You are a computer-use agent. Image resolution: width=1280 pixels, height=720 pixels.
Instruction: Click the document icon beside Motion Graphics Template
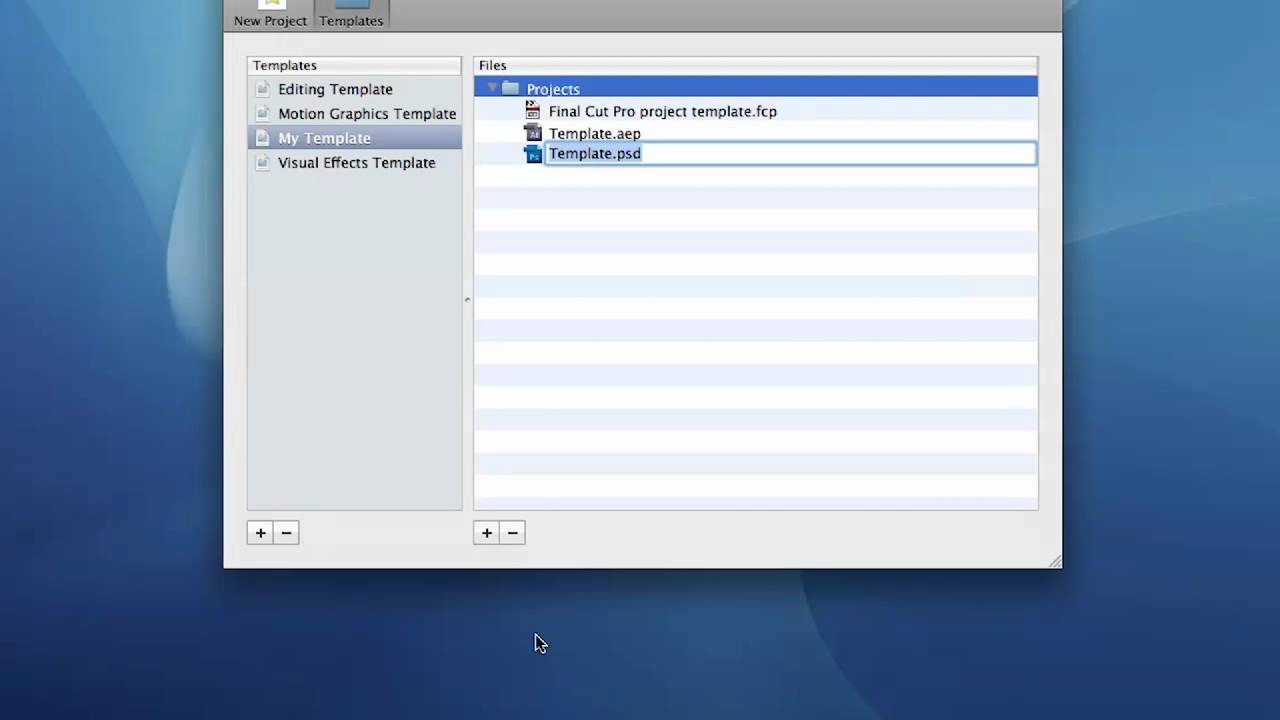(262, 113)
